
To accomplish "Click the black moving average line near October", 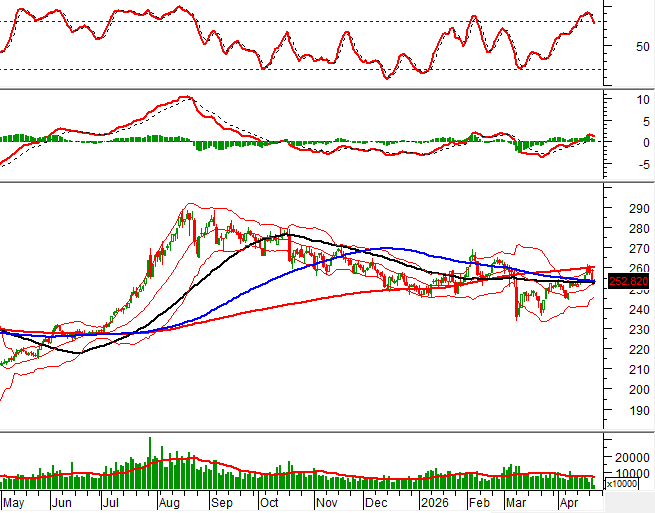I will (x=272, y=236).
